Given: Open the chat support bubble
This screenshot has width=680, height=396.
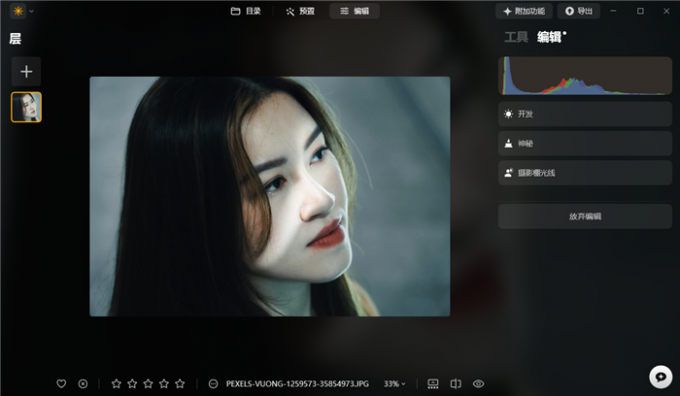Looking at the screenshot, I should point(660,376).
